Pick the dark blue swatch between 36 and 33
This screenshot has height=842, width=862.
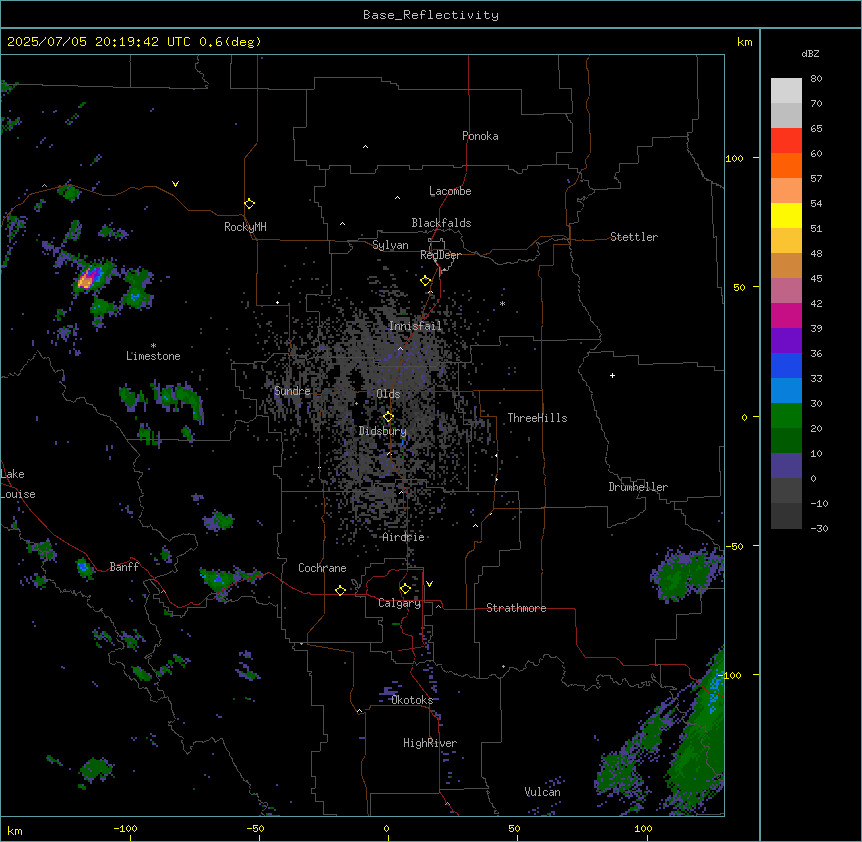[786, 365]
